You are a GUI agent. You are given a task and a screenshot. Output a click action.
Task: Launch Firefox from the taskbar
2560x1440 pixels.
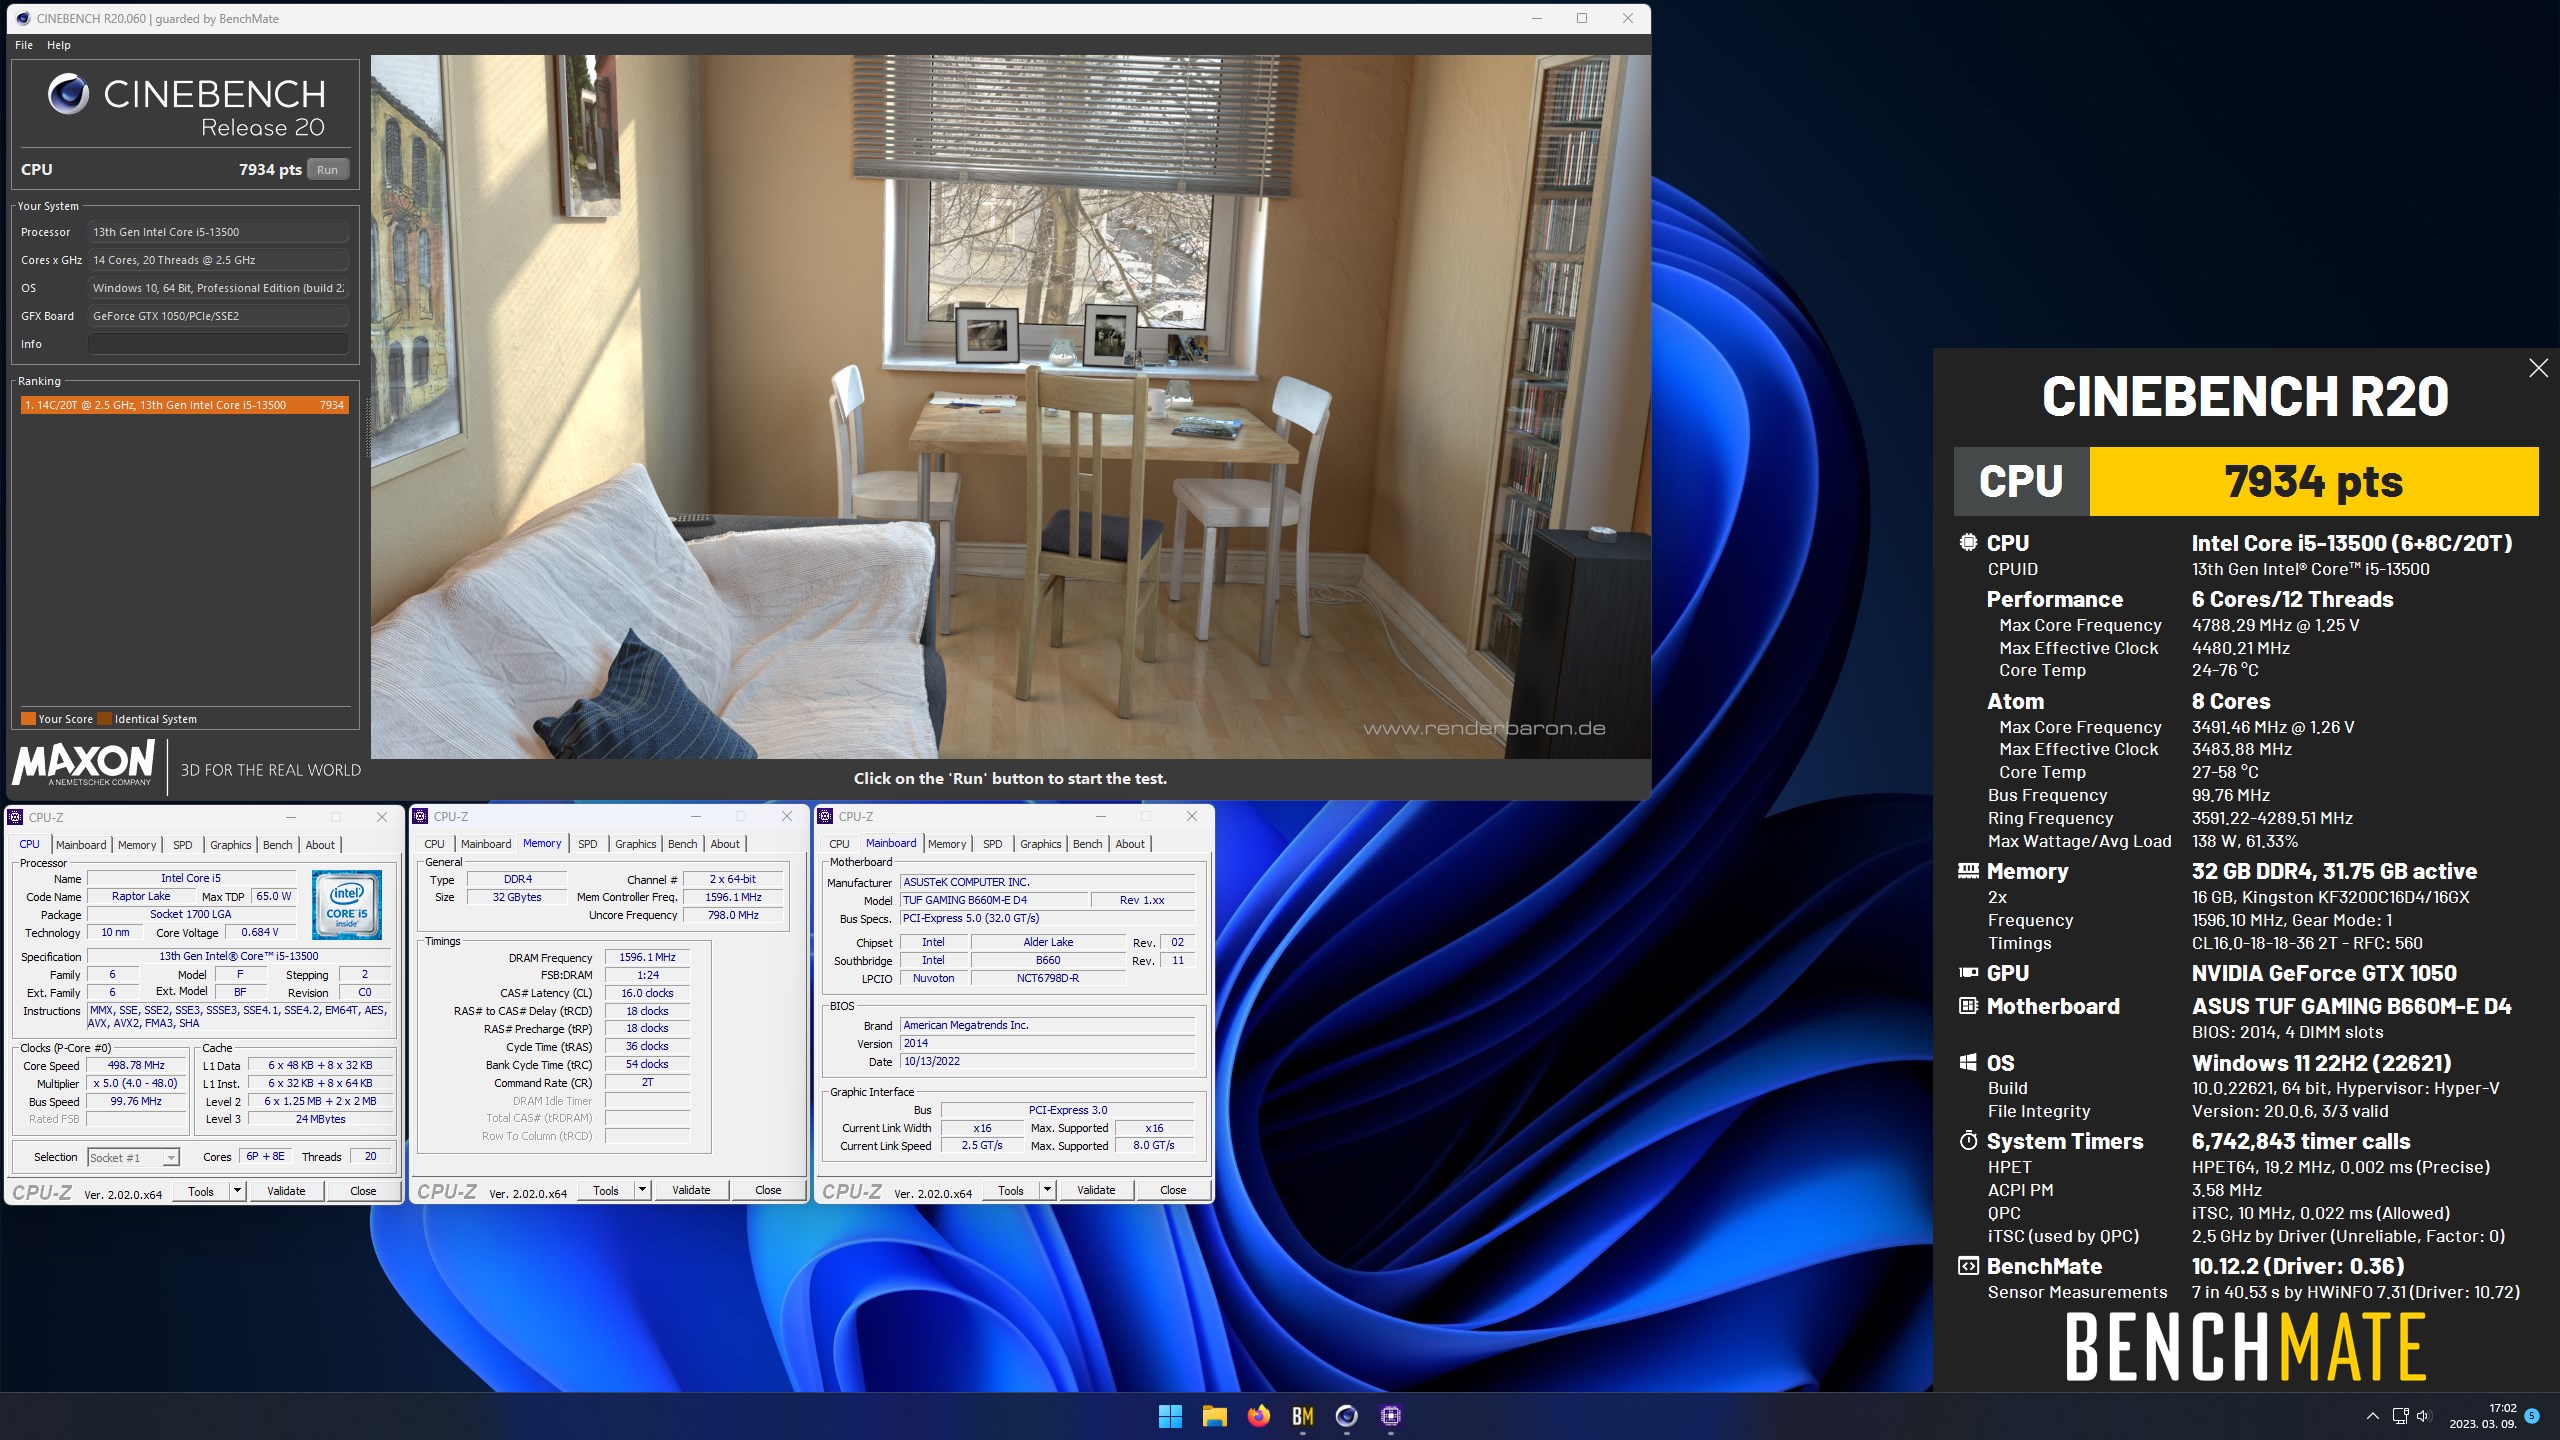(1258, 1416)
